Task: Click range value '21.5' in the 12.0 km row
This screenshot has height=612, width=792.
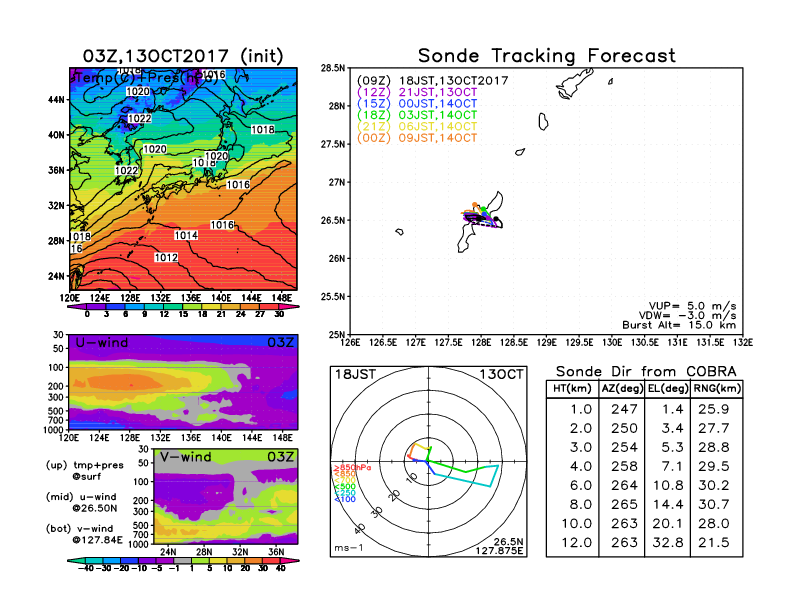Action: (714, 543)
